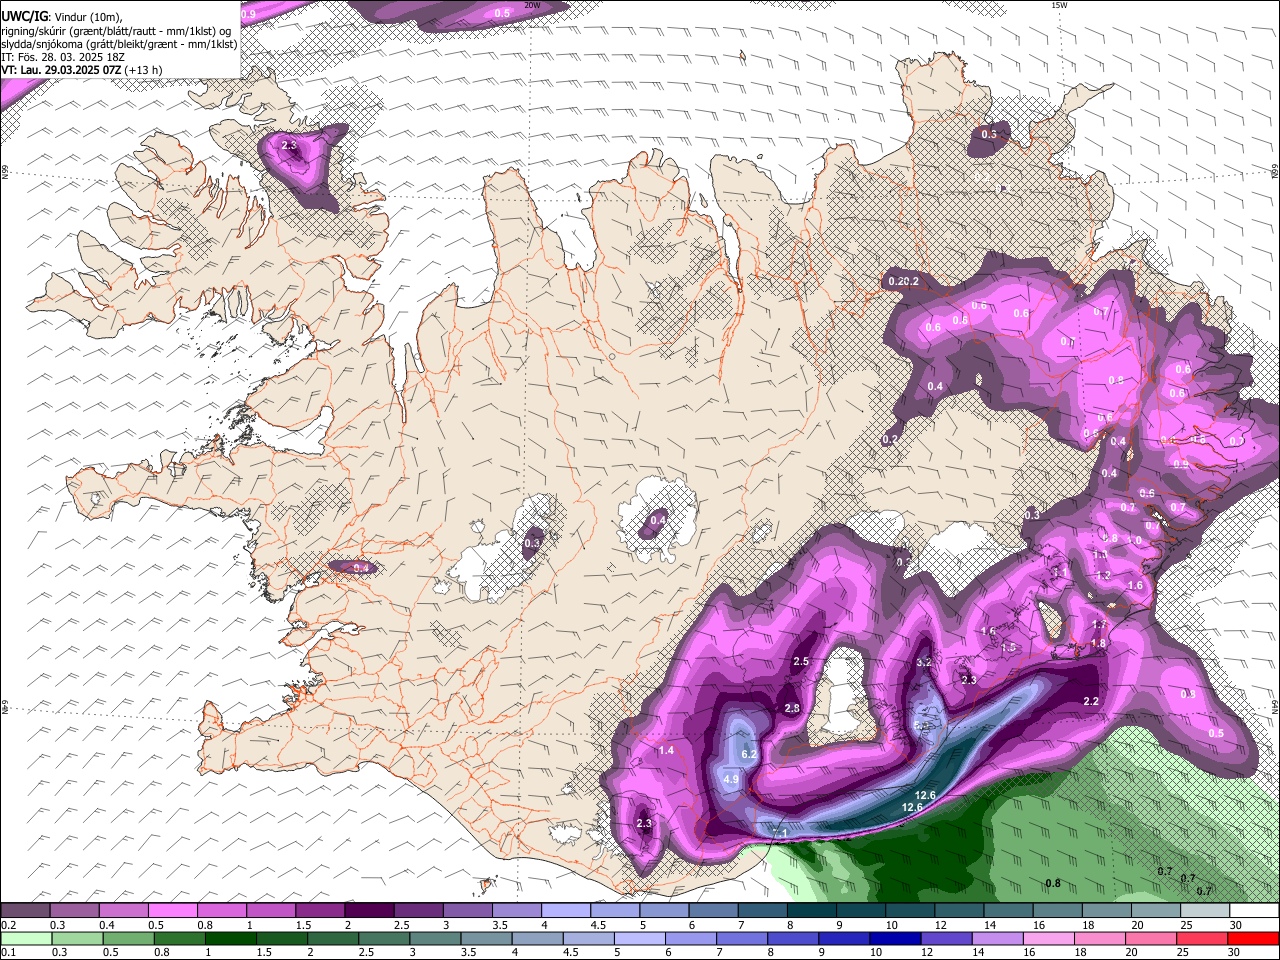Click the 'VT: Lau. 29.03.2025 07Z' valid time
The height and width of the screenshot is (960, 1280).
[x=61, y=70]
